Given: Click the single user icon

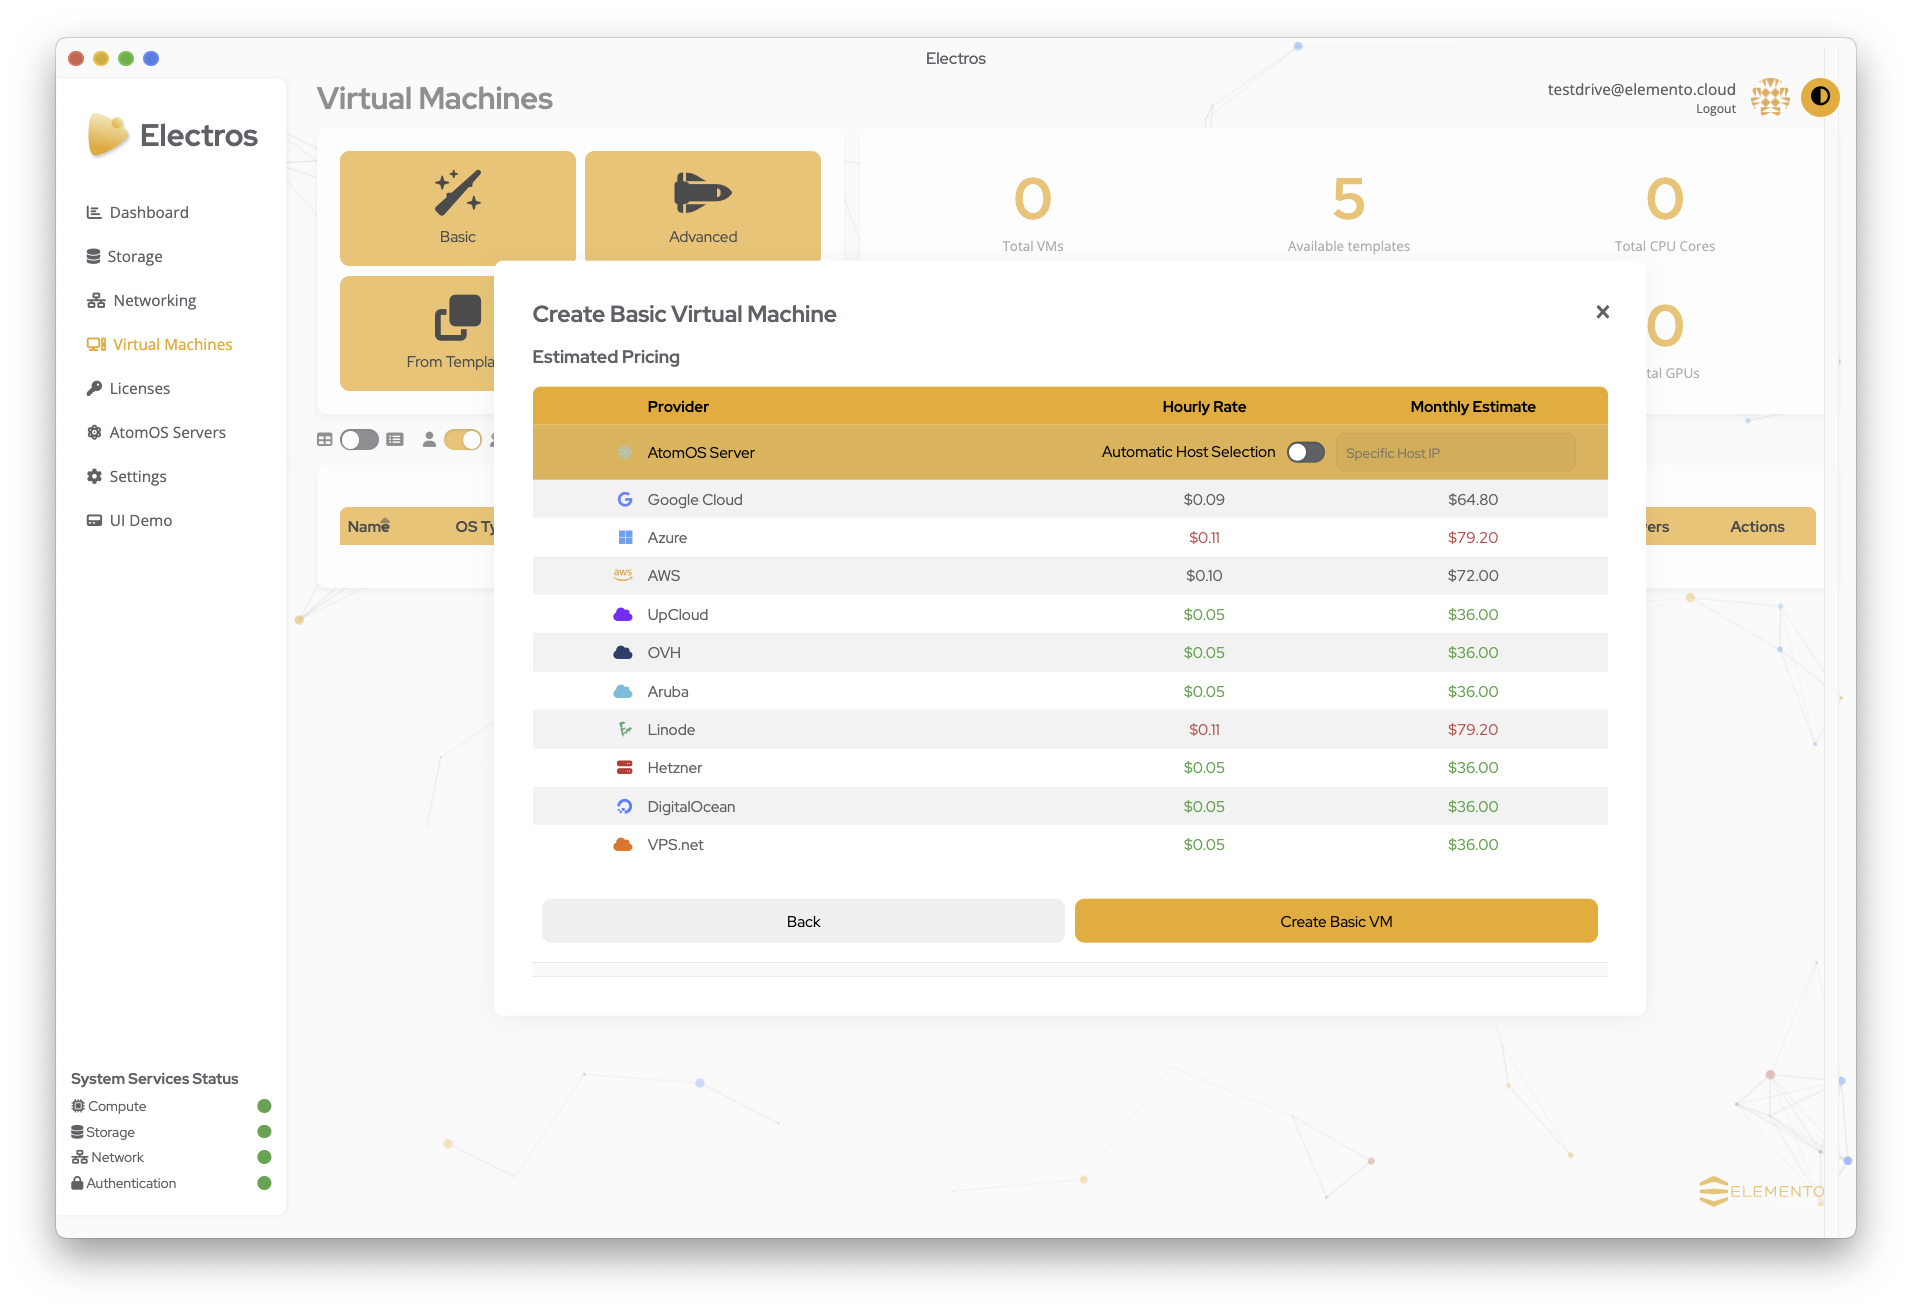Looking at the screenshot, I should [429, 439].
